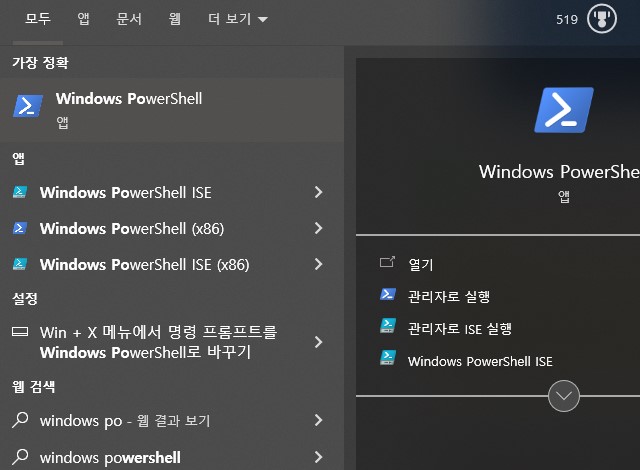Screen dimensions: 640x470
Task: Select 'Windows PowerShell ISE (x86)' result text
Action: pyautogui.click(x=144, y=265)
